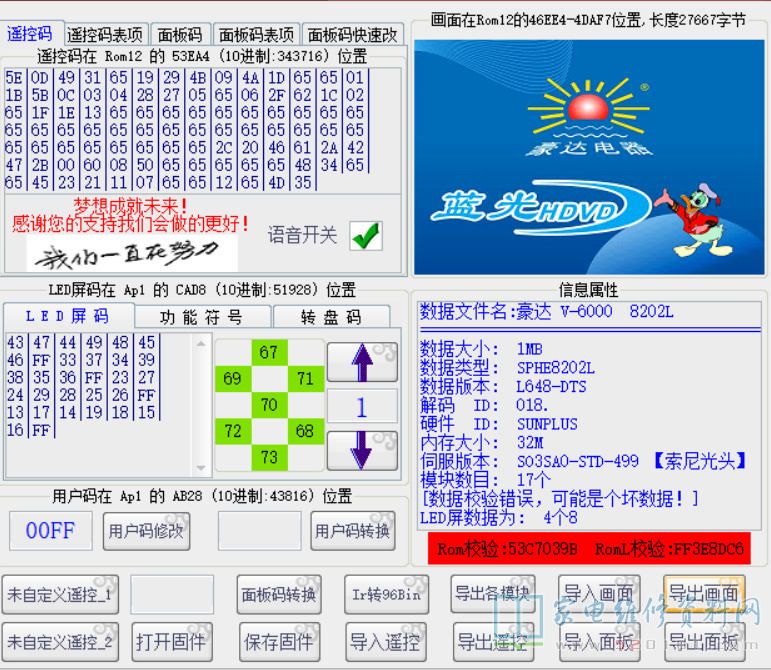Open the 功能符号 tab

click(202, 317)
